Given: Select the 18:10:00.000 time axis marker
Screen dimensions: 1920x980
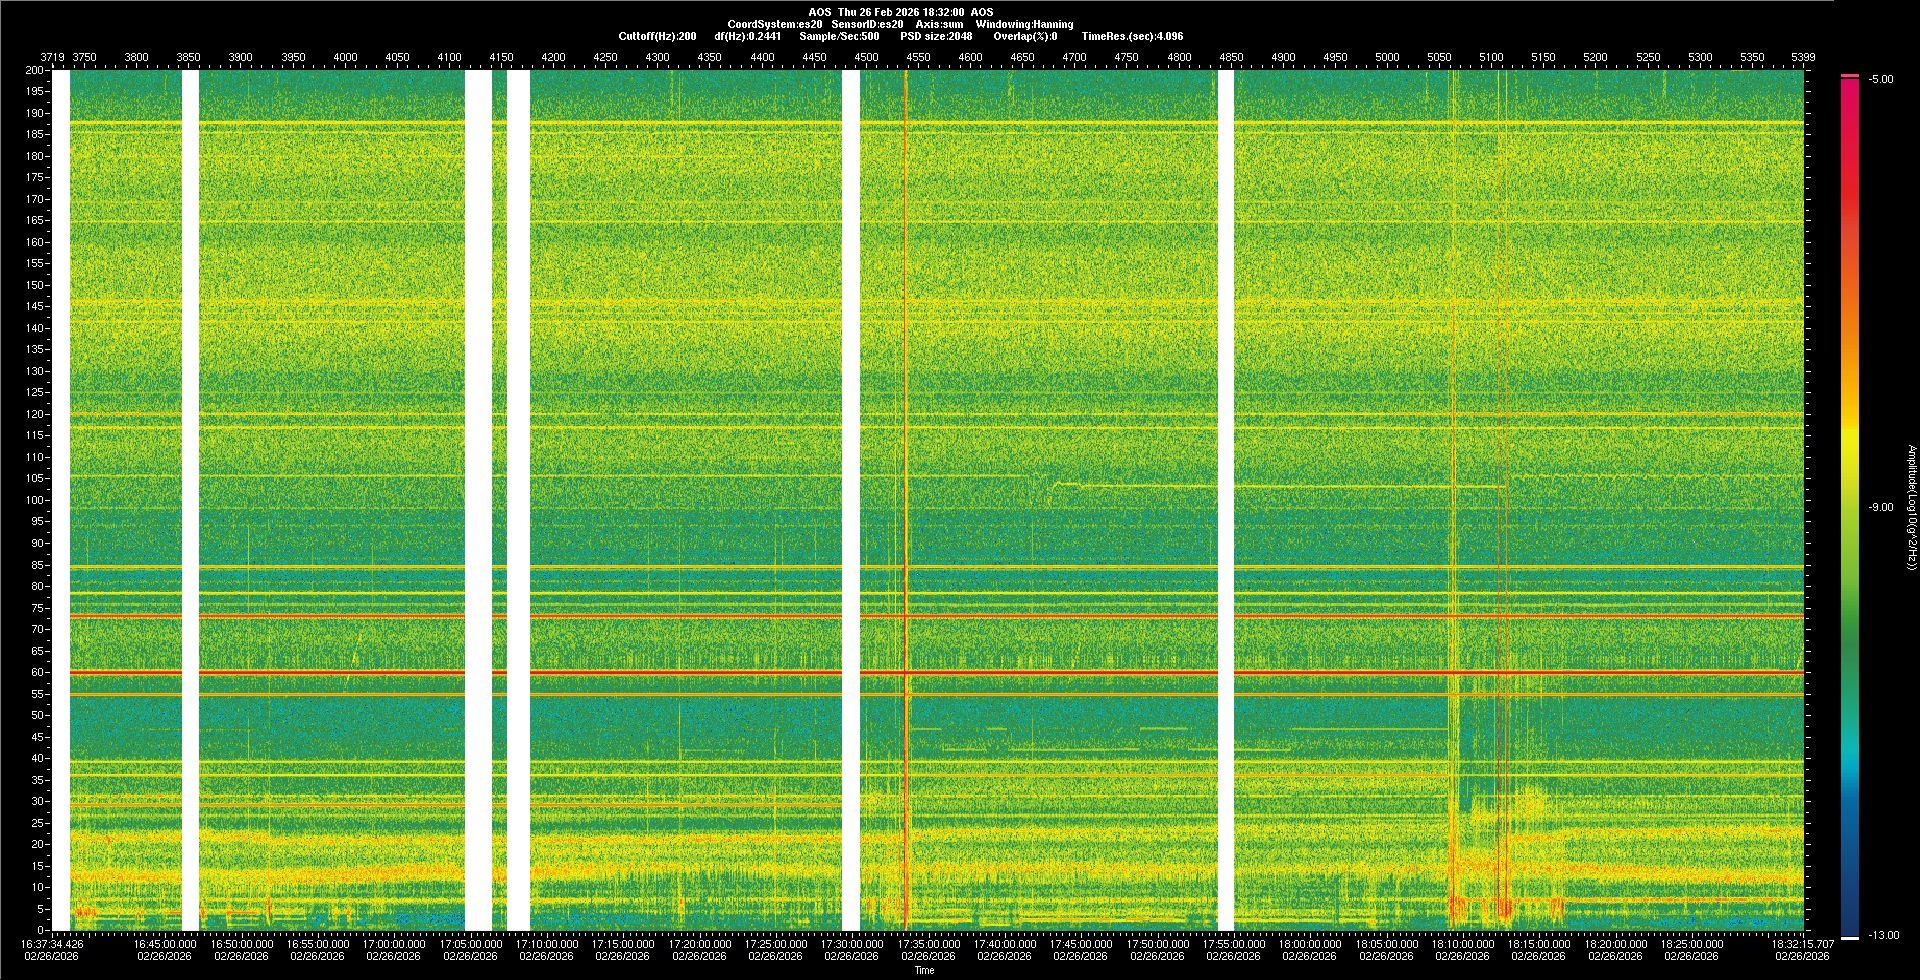Looking at the screenshot, I should pos(1462,944).
